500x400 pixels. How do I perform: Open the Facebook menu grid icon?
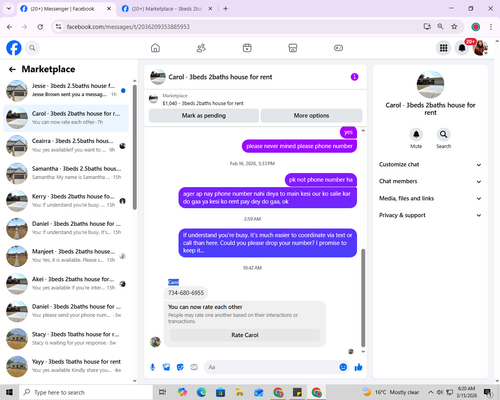[443, 48]
